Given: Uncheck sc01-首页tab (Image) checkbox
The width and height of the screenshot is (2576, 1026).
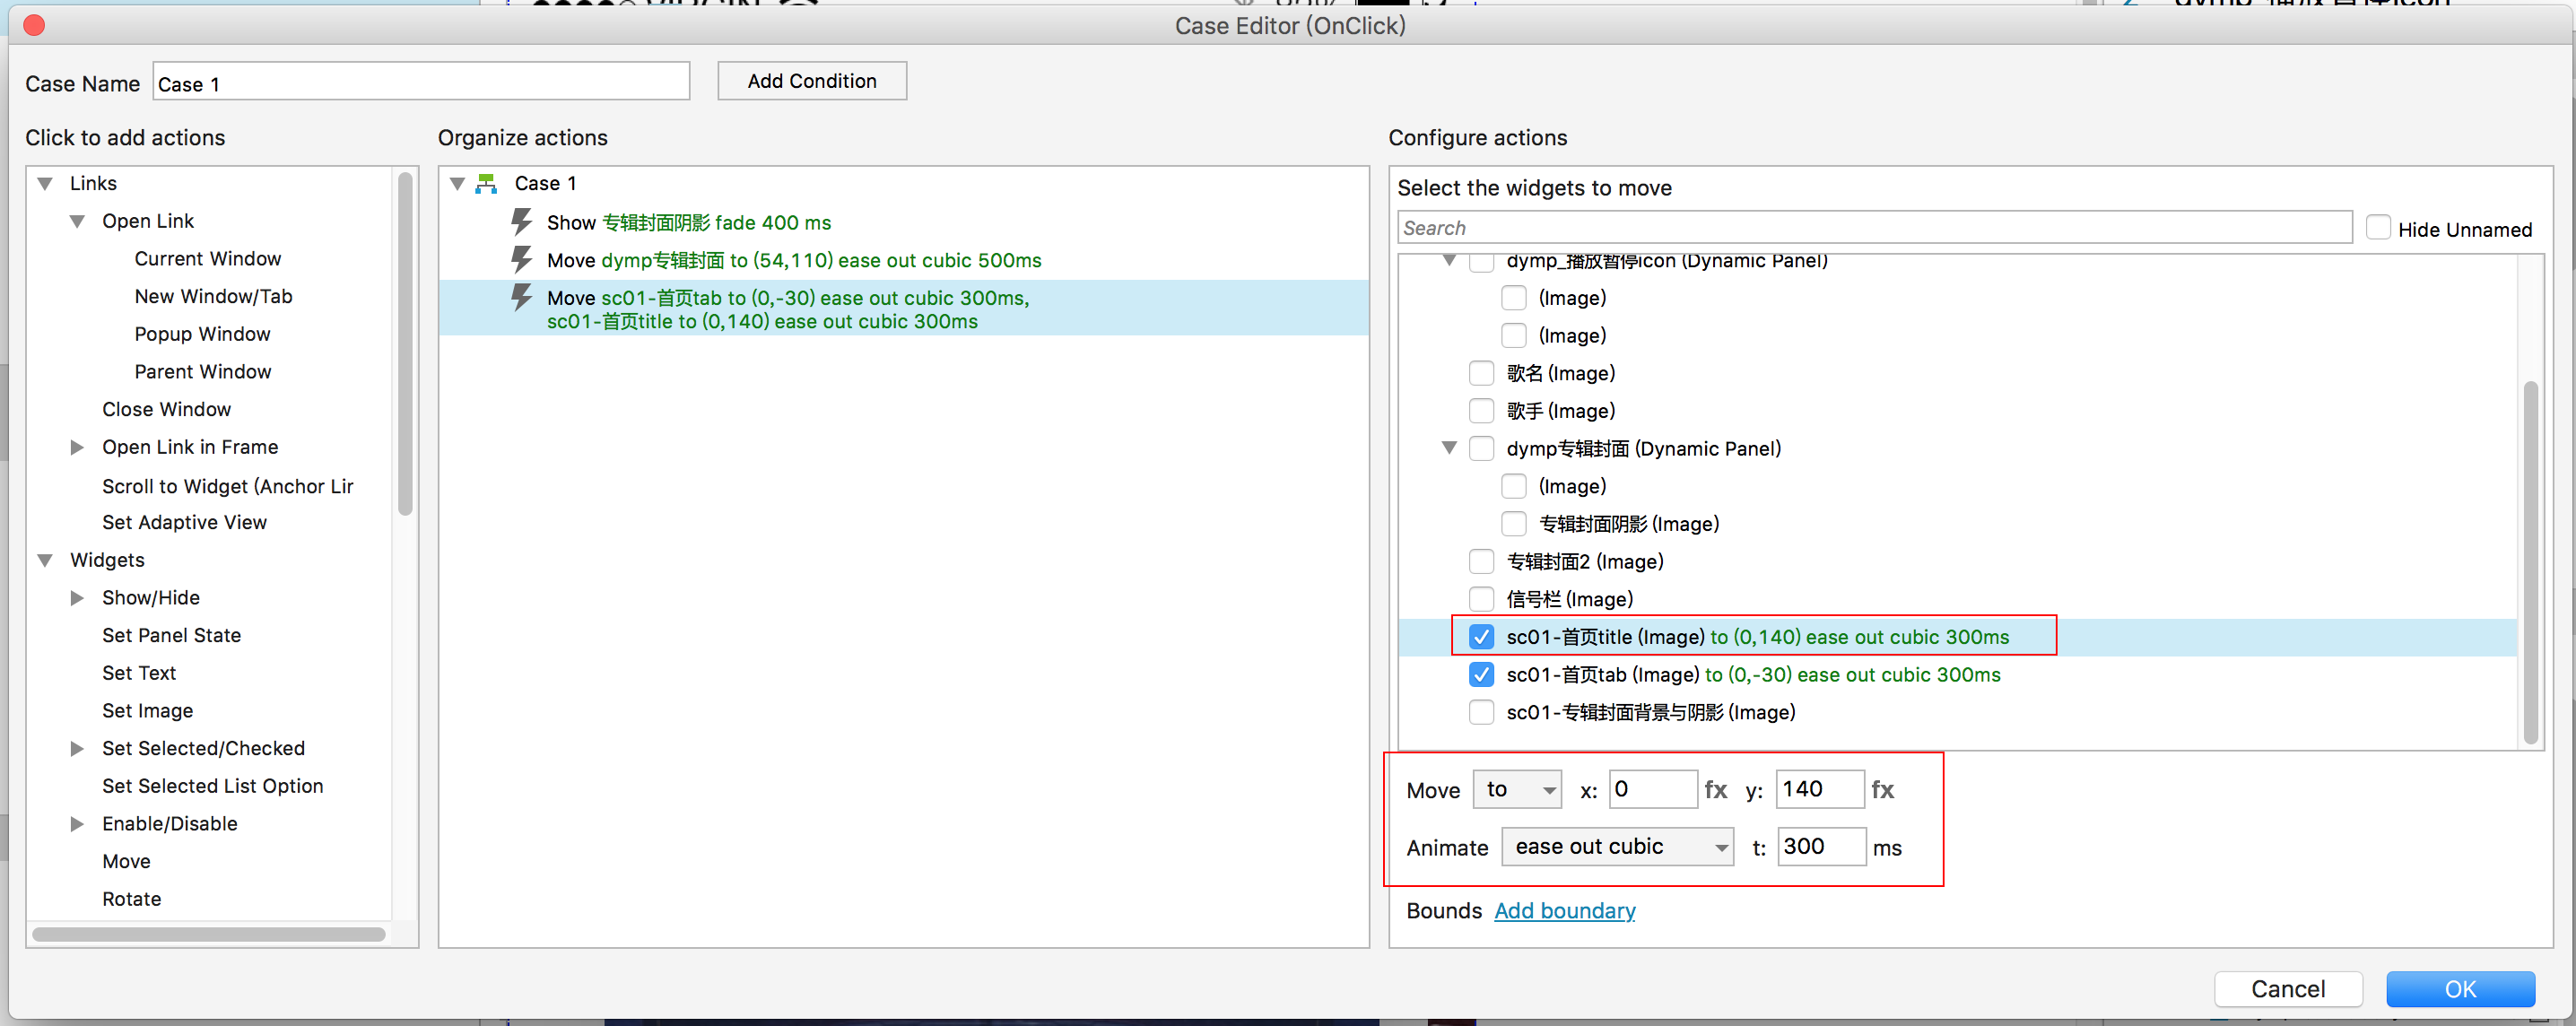Looking at the screenshot, I should 1481,674.
